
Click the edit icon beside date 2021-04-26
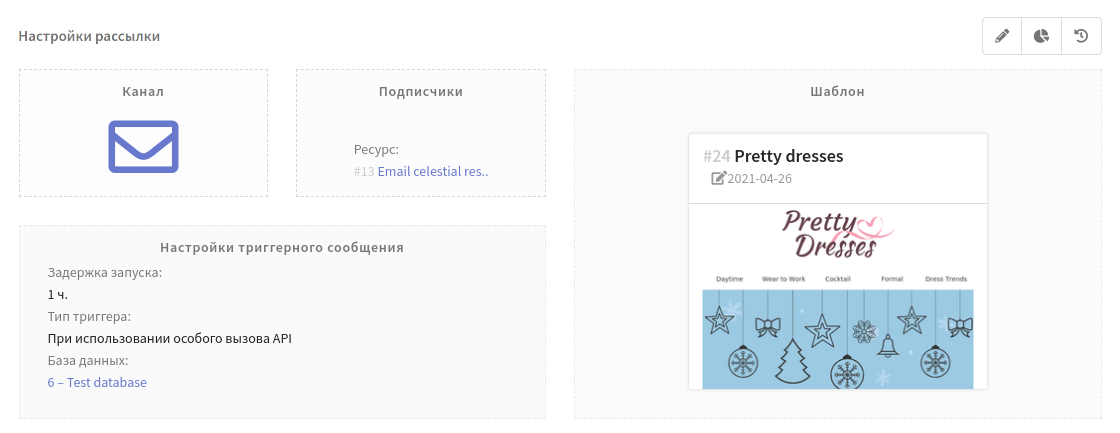tap(718, 178)
